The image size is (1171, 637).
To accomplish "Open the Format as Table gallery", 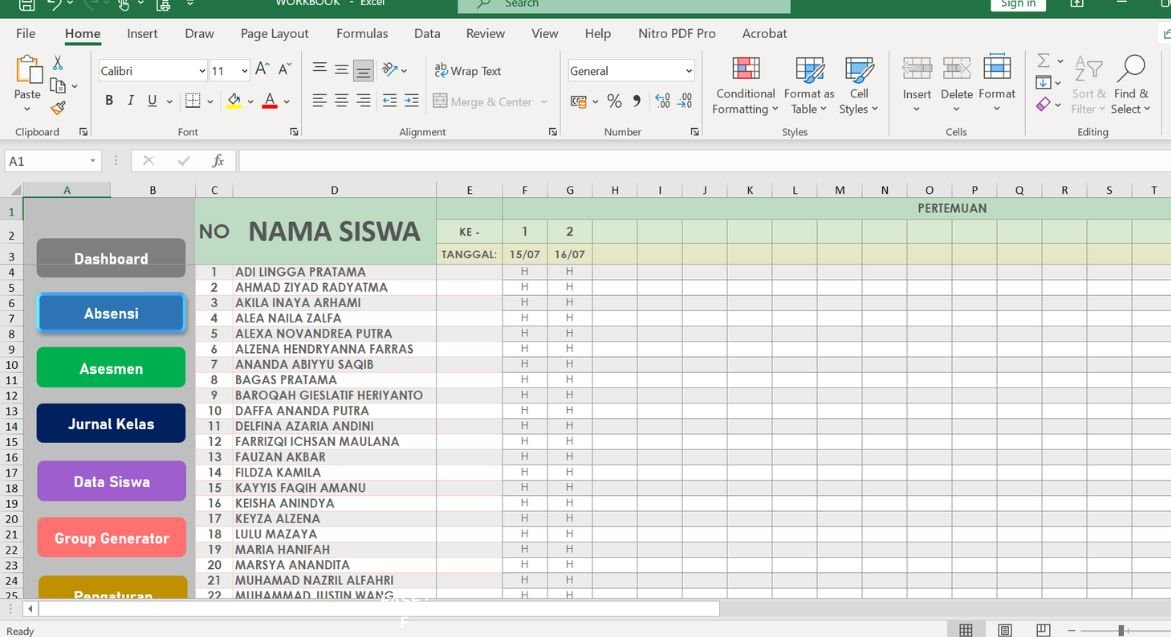I will tap(809, 85).
